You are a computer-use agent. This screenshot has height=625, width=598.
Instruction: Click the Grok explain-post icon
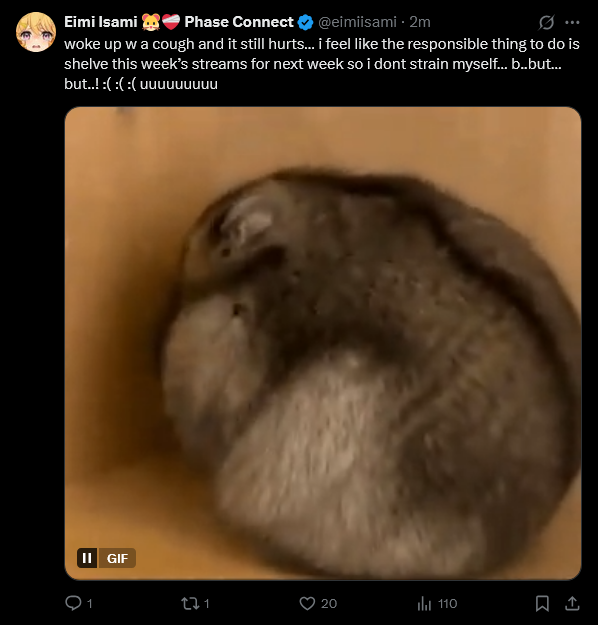[x=546, y=22]
